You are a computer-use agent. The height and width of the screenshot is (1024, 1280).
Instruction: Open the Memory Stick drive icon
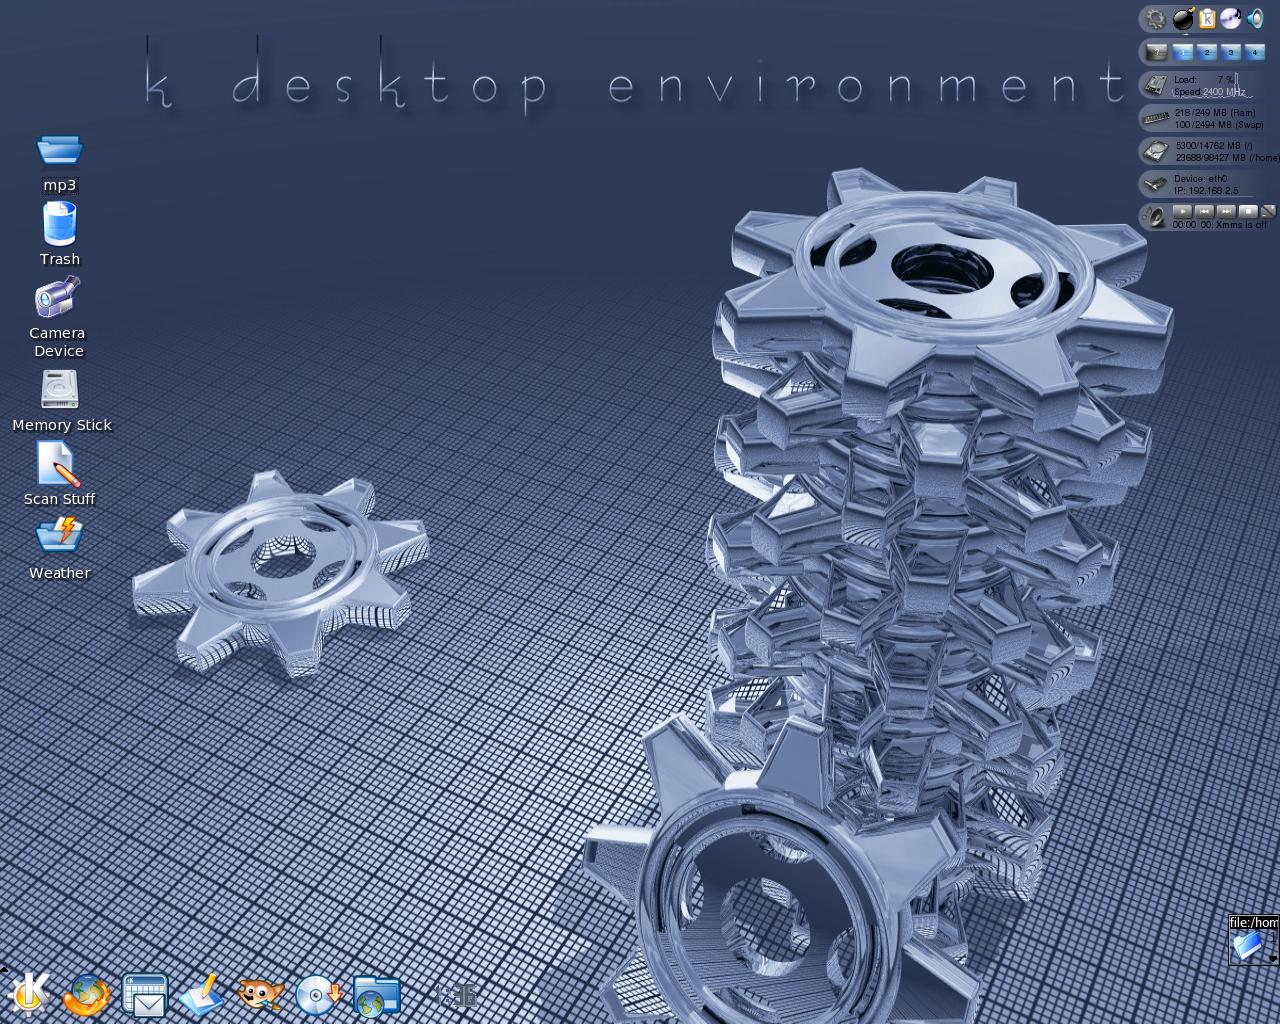pyautogui.click(x=60, y=389)
